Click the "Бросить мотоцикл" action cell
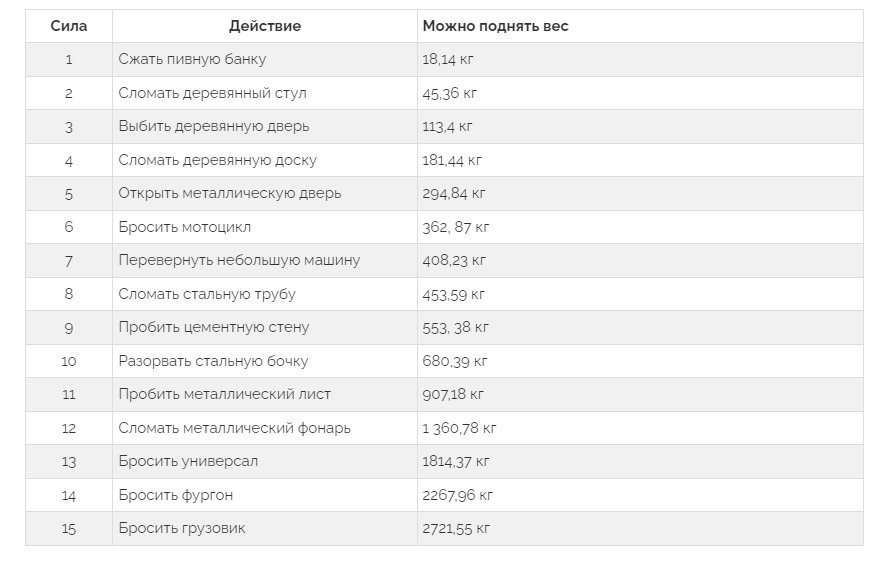 [264, 227]
